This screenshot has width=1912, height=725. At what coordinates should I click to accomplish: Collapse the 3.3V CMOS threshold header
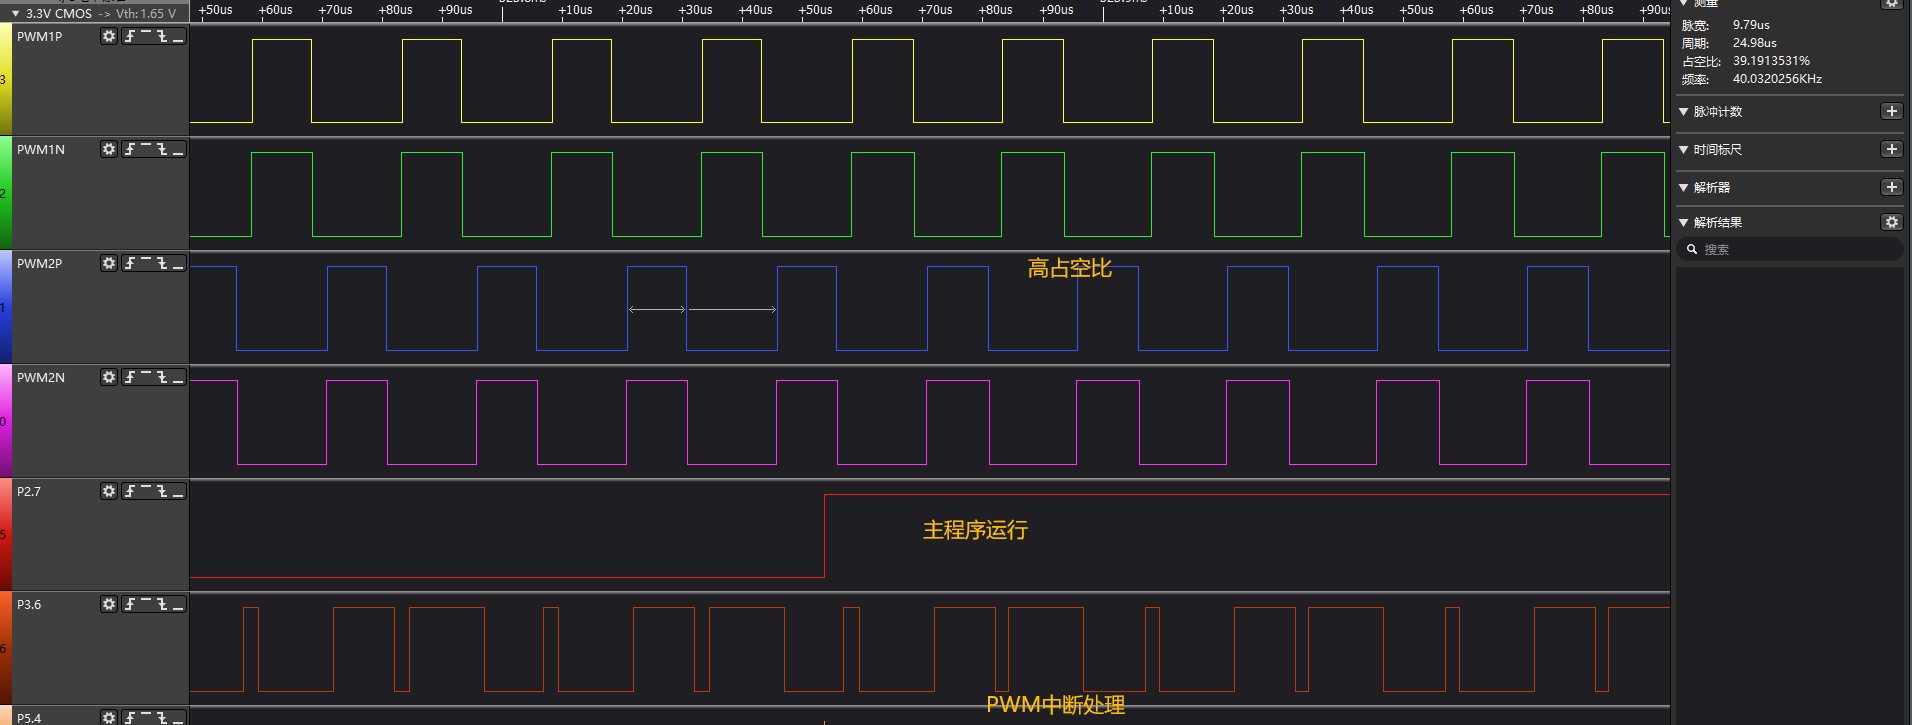click(x=15, y=14)
